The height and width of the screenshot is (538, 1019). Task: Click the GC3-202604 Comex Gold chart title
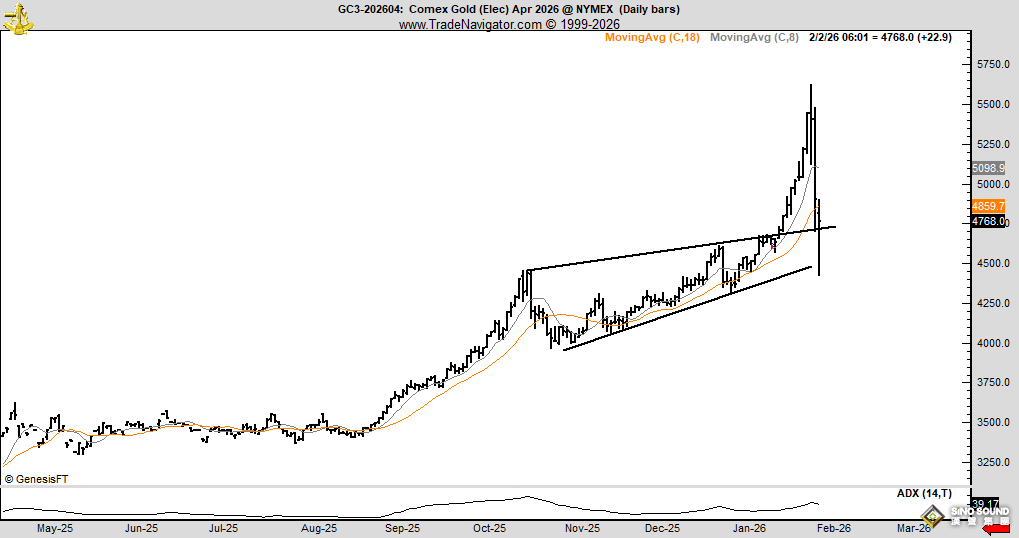(x=509, y=9)
